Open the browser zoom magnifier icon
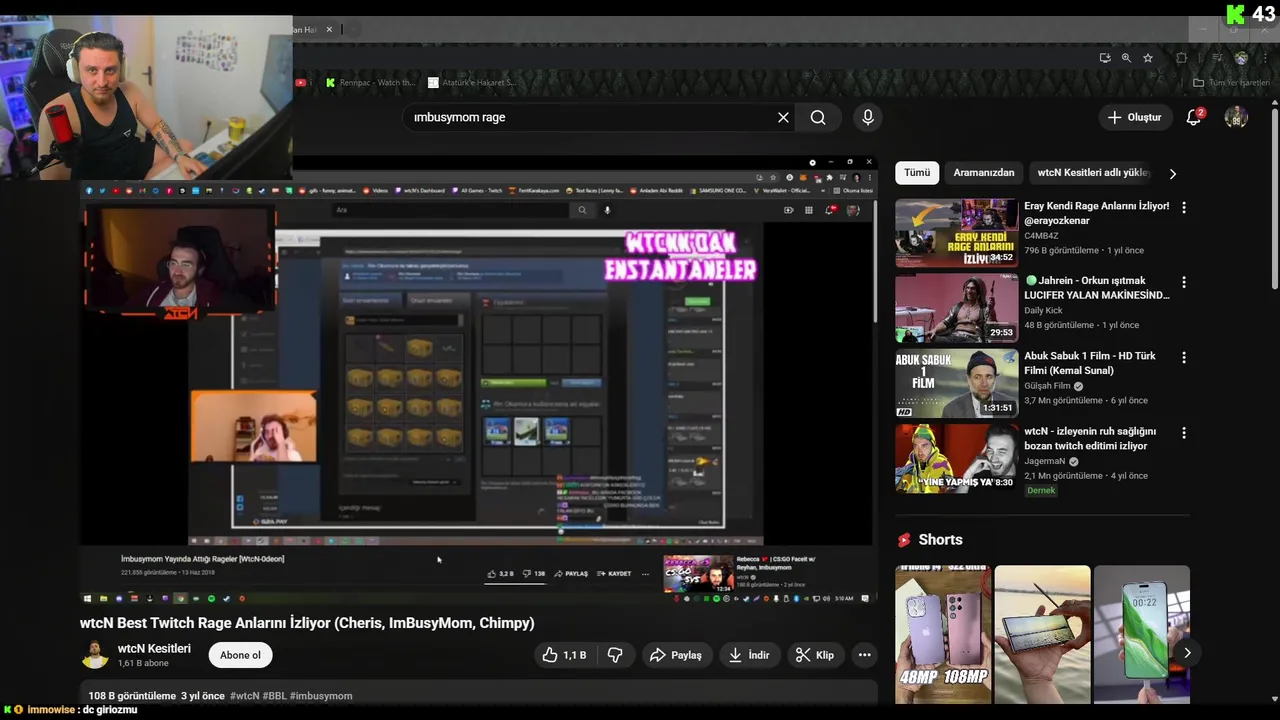The width and height of the screenshot is (1280, 720). 1127,58
